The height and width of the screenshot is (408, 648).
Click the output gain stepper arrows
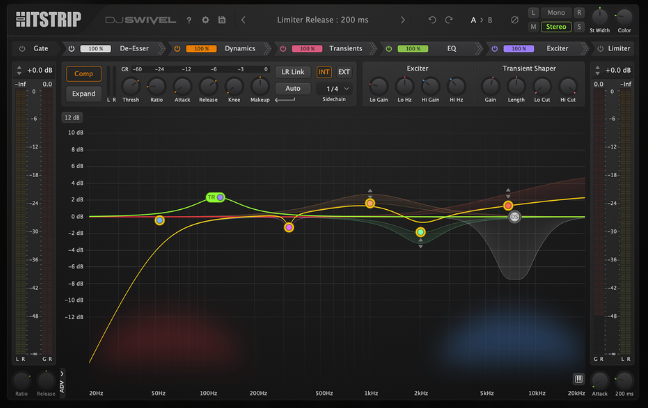tap(597, 70)
